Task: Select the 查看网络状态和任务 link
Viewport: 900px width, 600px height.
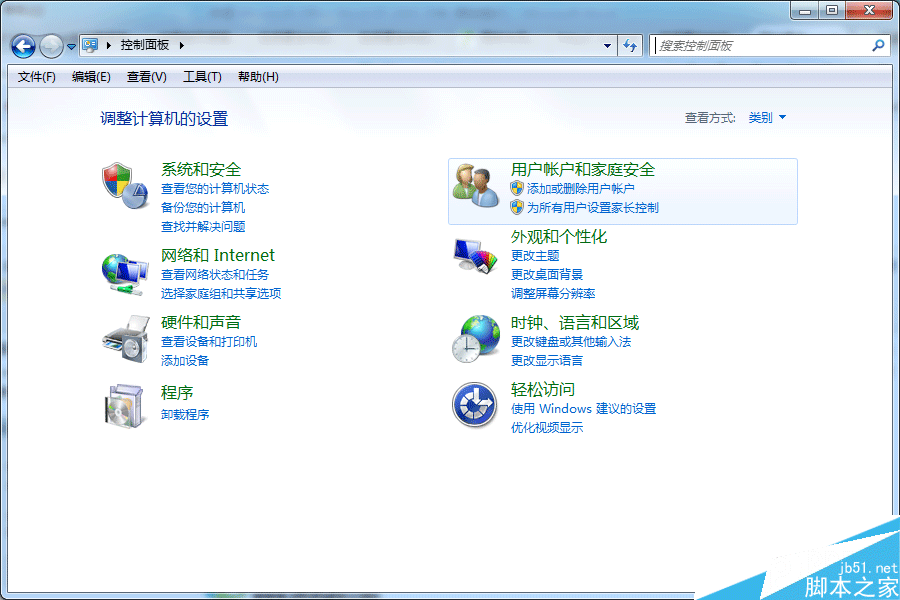Action: (215, 275)
